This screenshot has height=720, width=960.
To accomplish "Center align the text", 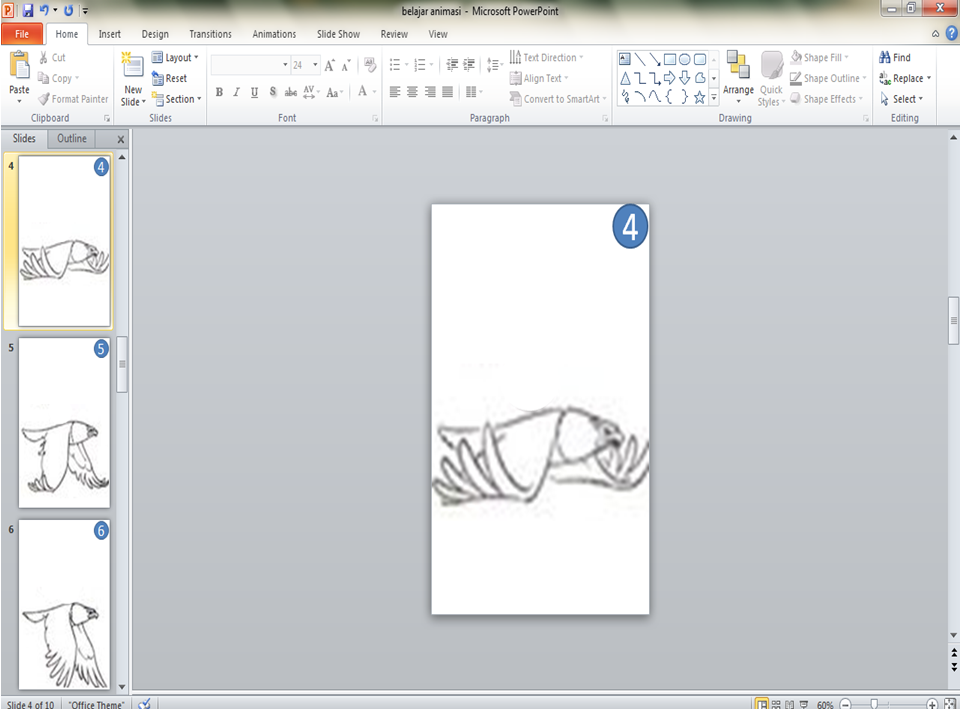I will click(413, 92).
